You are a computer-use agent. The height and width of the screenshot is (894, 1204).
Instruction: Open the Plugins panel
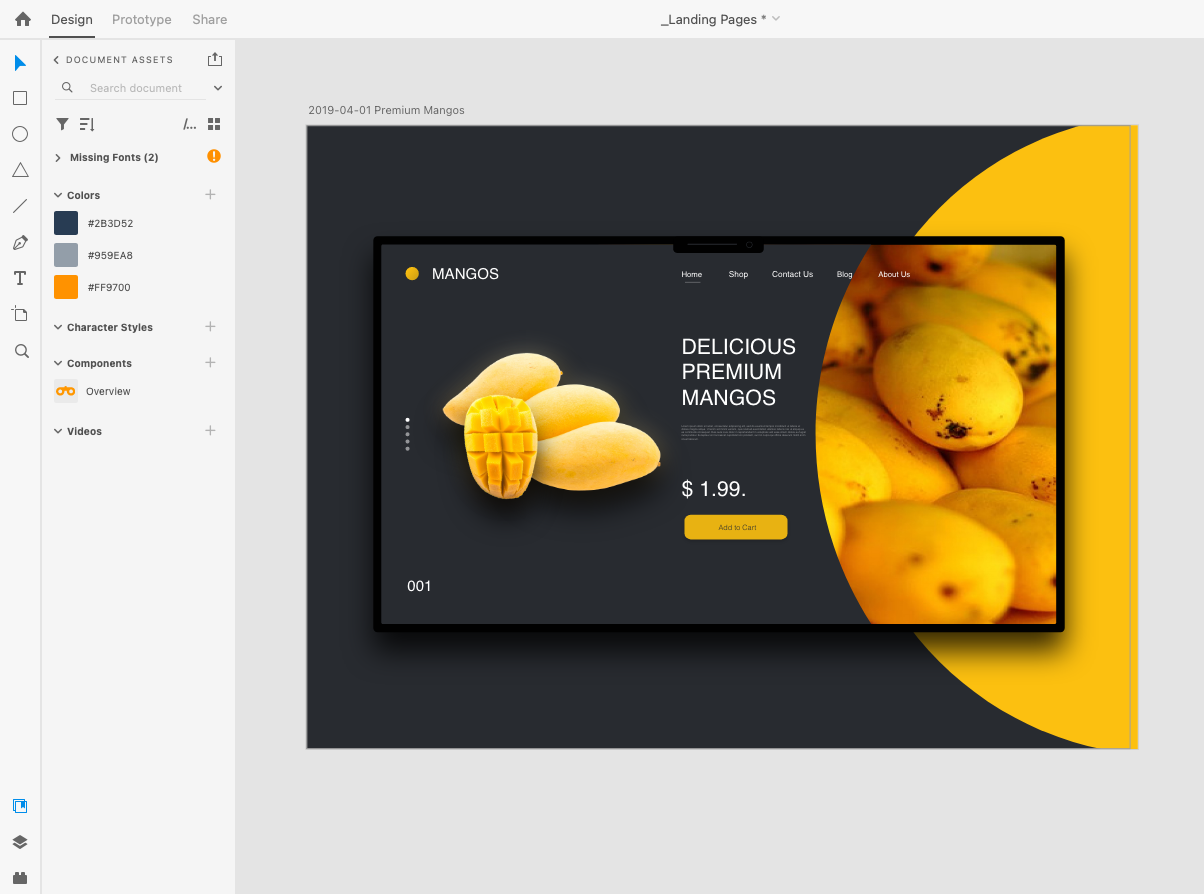click(19, 878)
